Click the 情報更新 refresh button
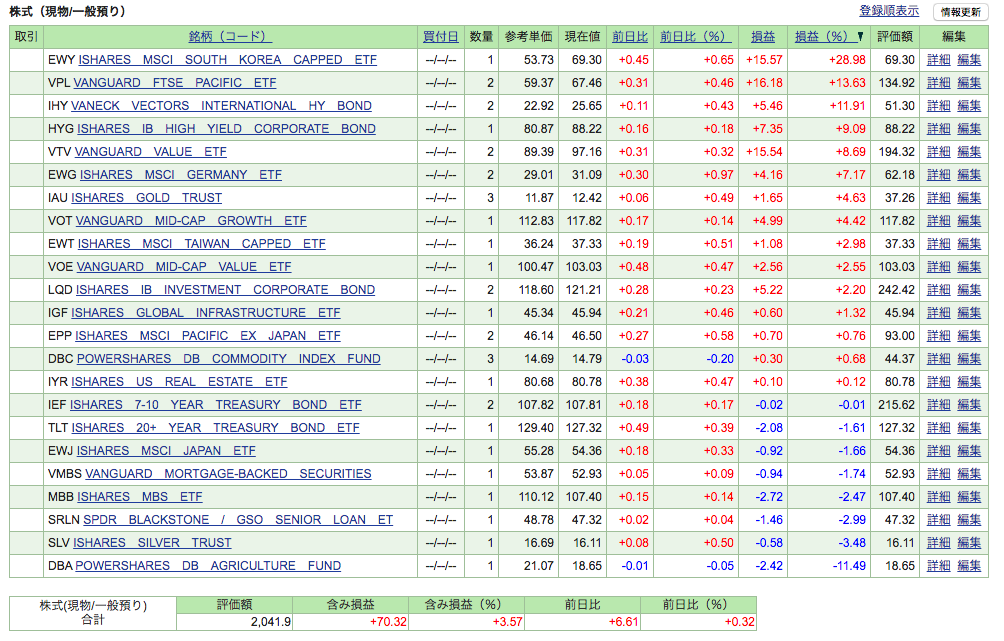1004x641 pixels. (960, 12)
